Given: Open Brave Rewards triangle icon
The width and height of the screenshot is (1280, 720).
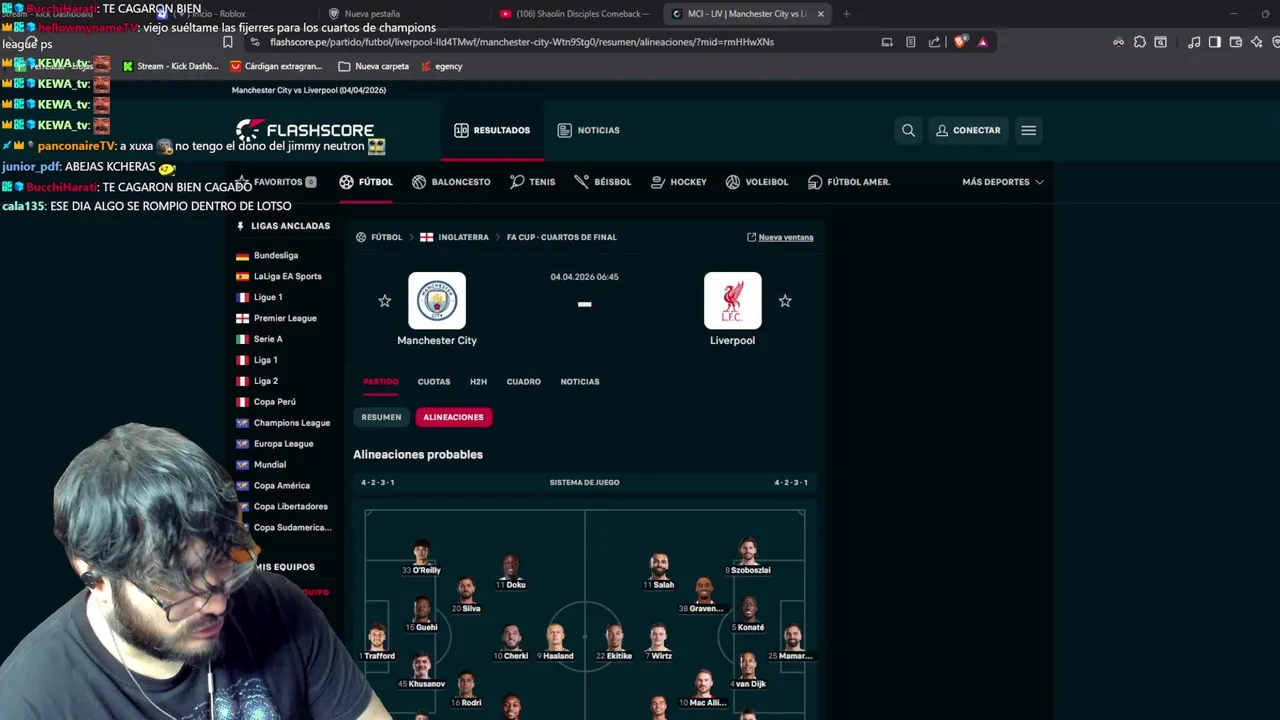Looking at the screenshot, I should [x=983, y=42].
